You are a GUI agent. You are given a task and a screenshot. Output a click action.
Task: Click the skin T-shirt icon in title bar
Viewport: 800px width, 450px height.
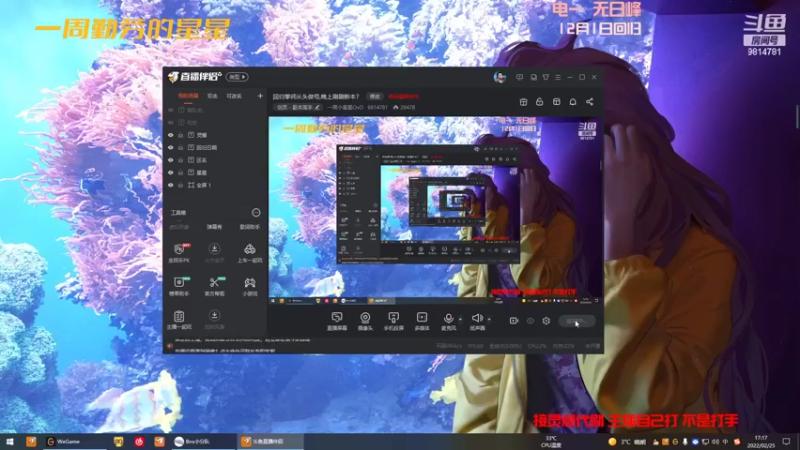(545, 77)
